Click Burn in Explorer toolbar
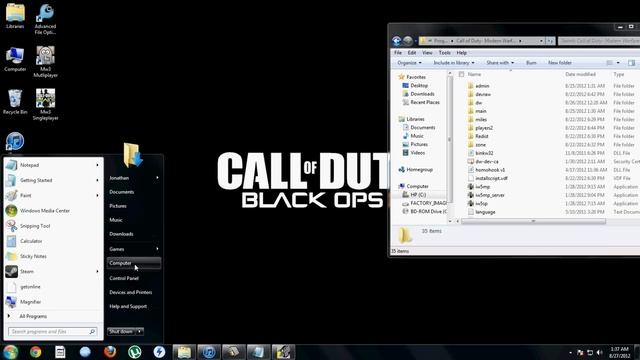The image size is (640, 360). (531, 63)
